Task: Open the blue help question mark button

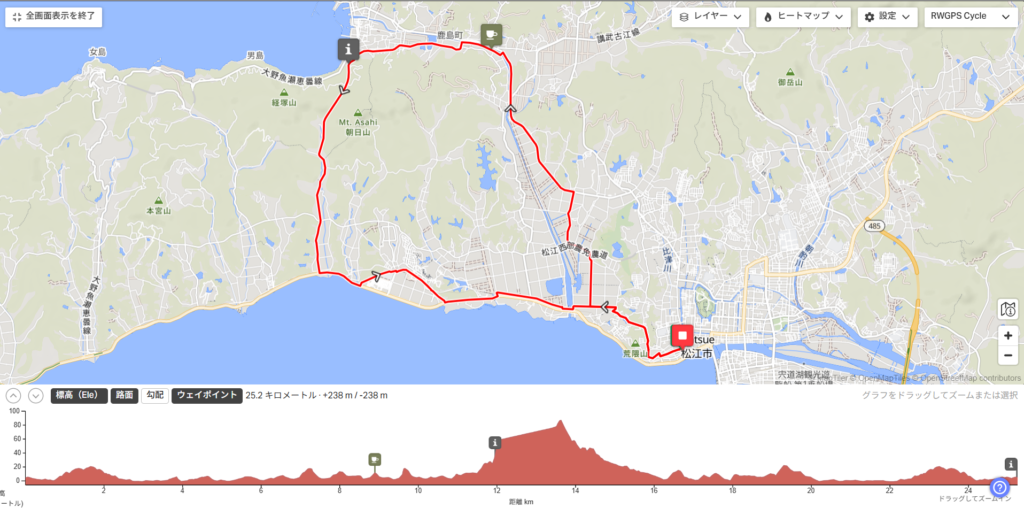Action: point(1000,487)
